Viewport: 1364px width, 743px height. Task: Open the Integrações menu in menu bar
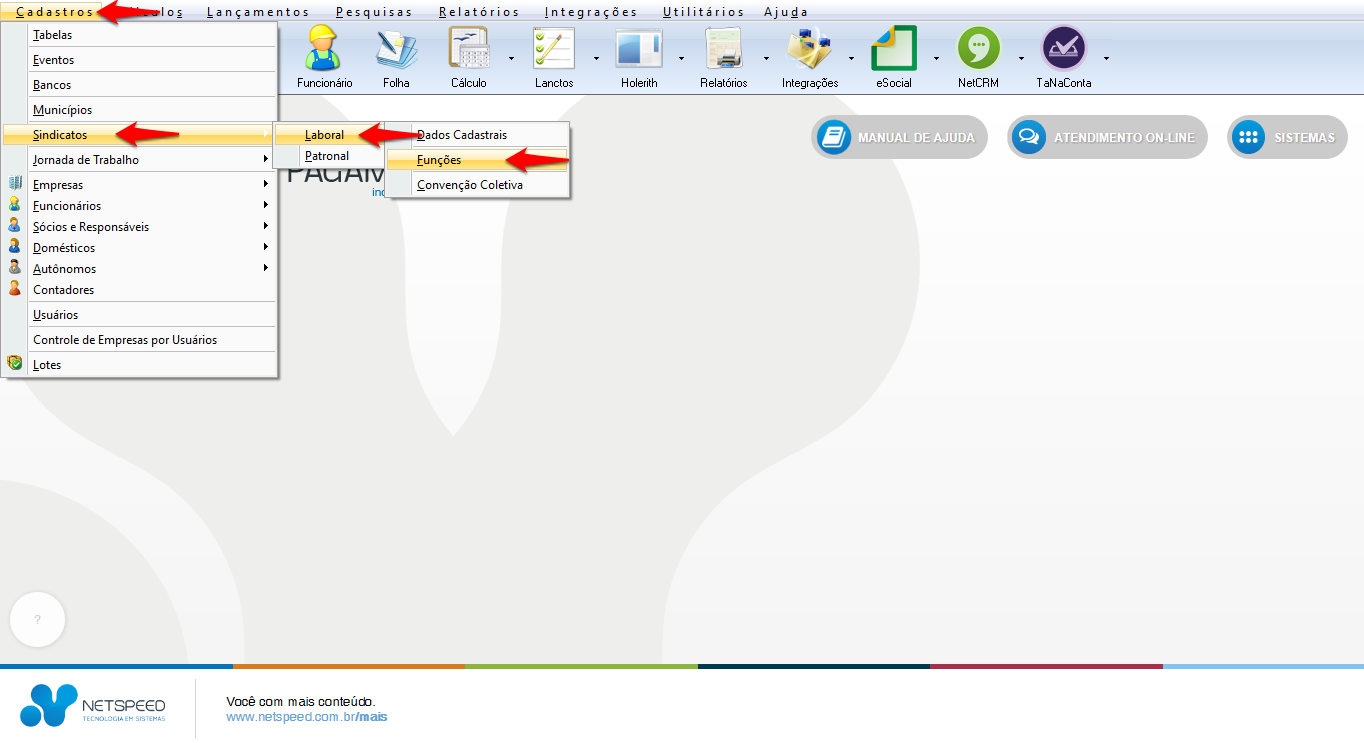[x=591, y=12]
